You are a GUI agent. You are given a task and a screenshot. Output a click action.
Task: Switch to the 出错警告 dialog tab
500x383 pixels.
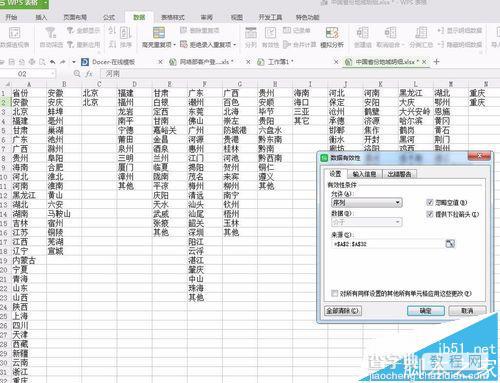(399, 174)
